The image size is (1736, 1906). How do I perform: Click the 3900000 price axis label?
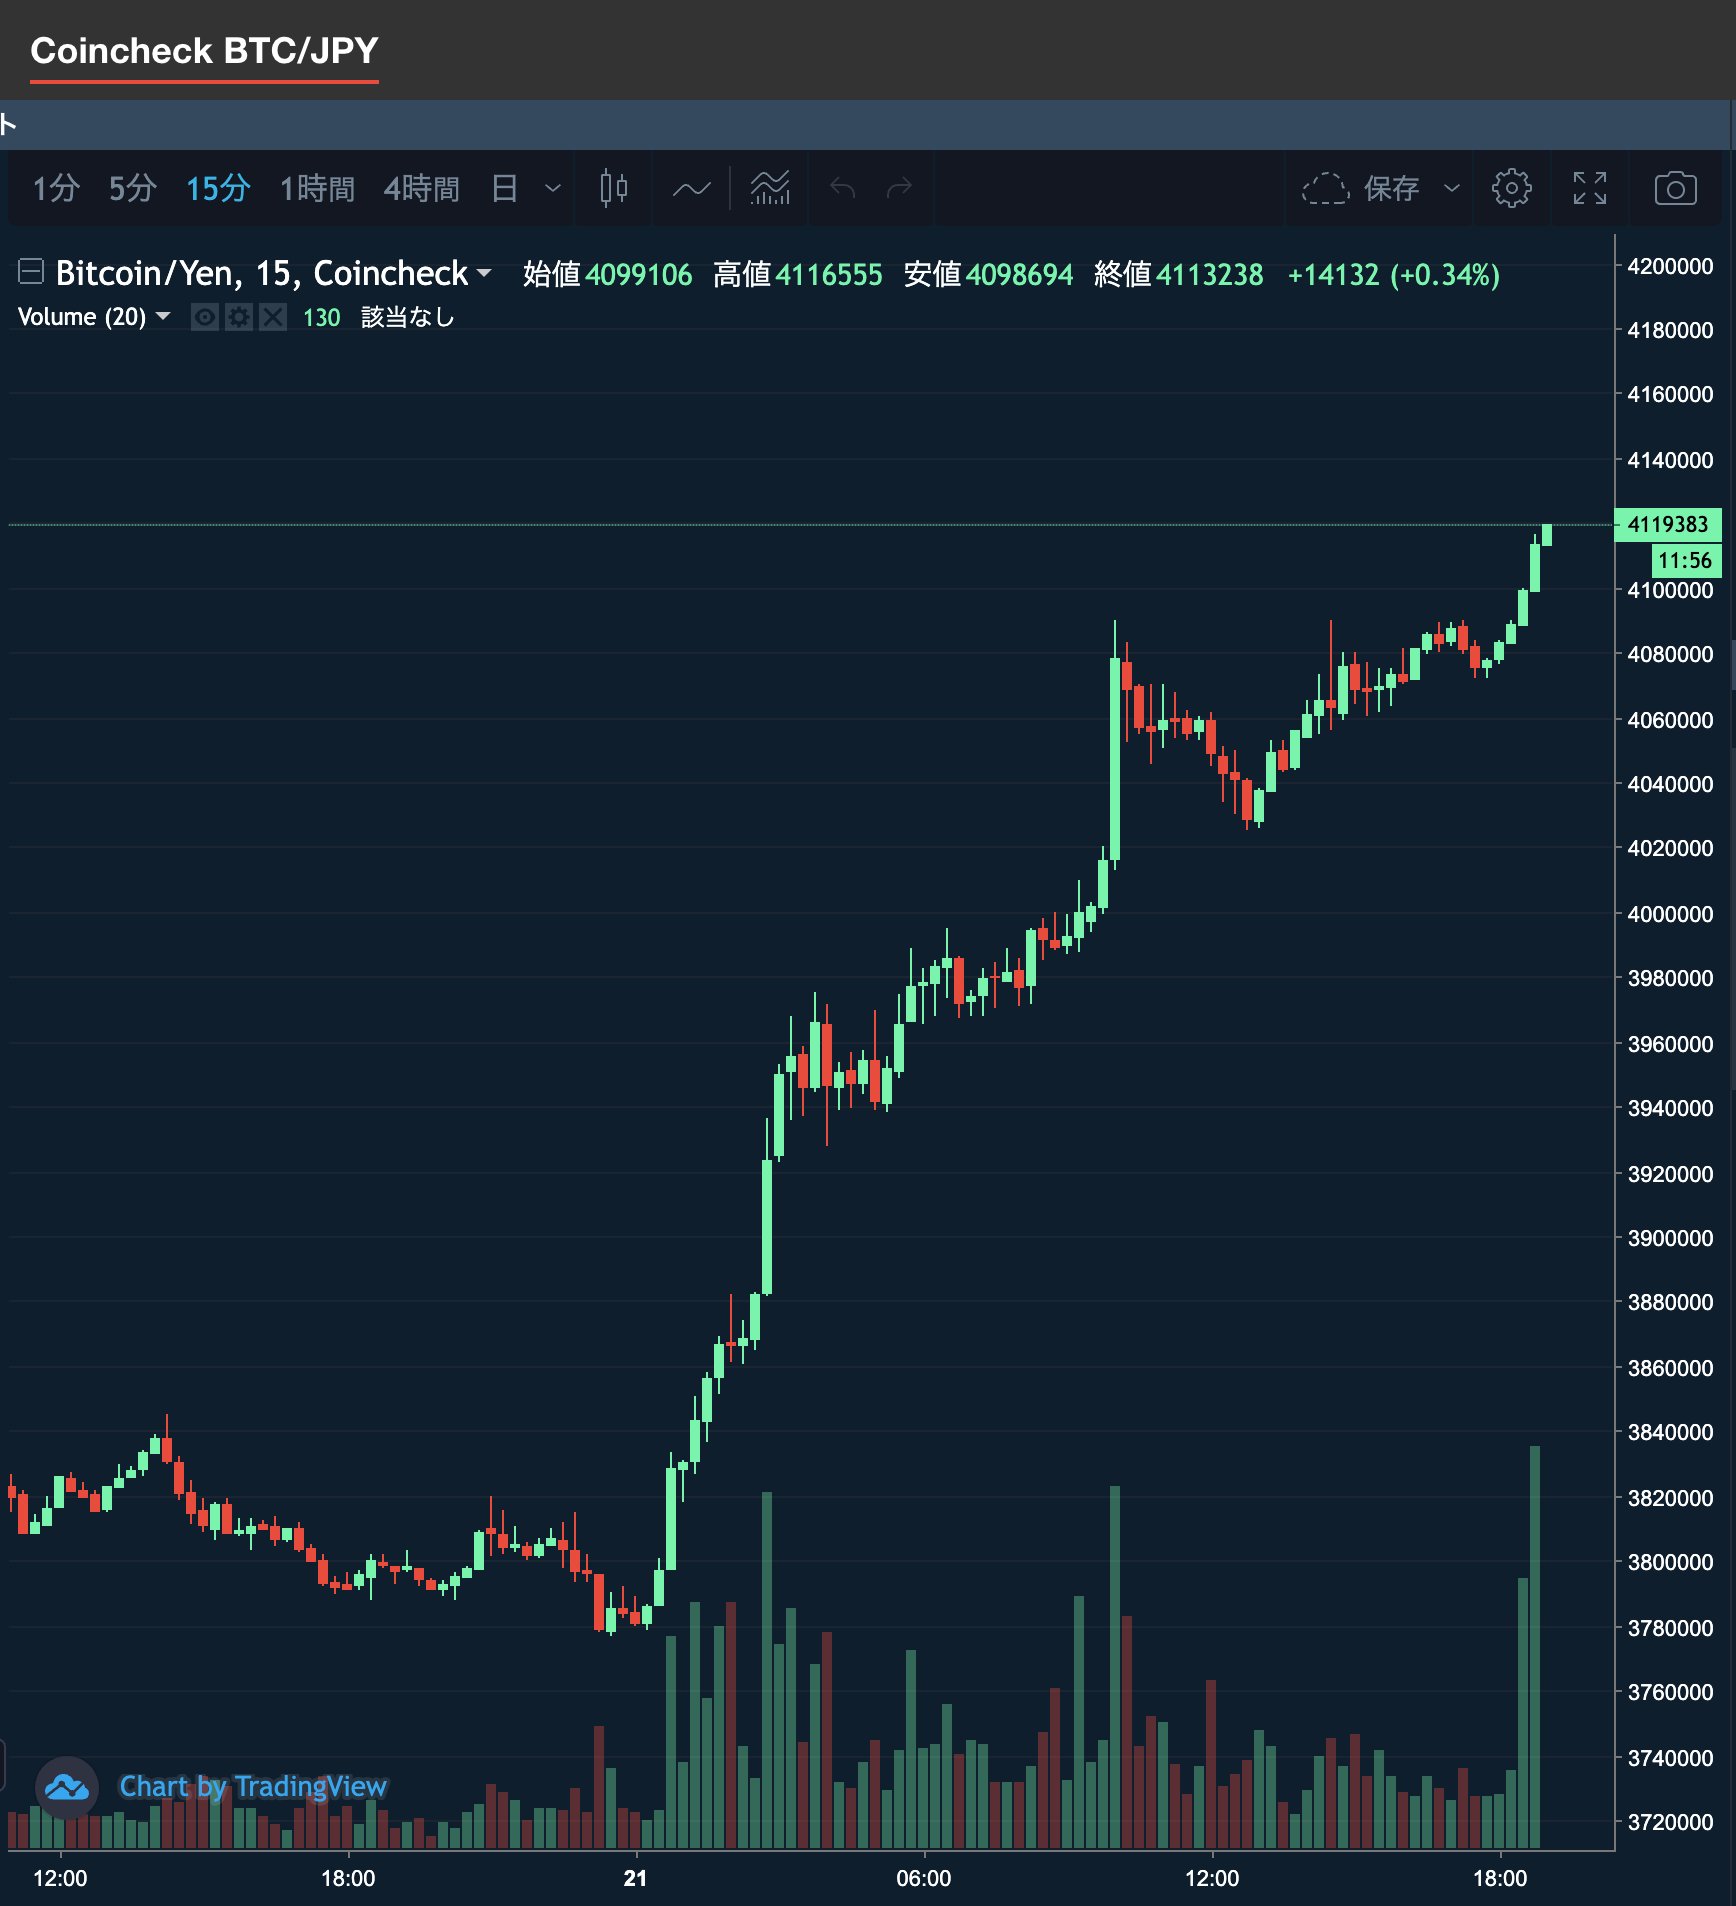[x=1670, y=1238]
